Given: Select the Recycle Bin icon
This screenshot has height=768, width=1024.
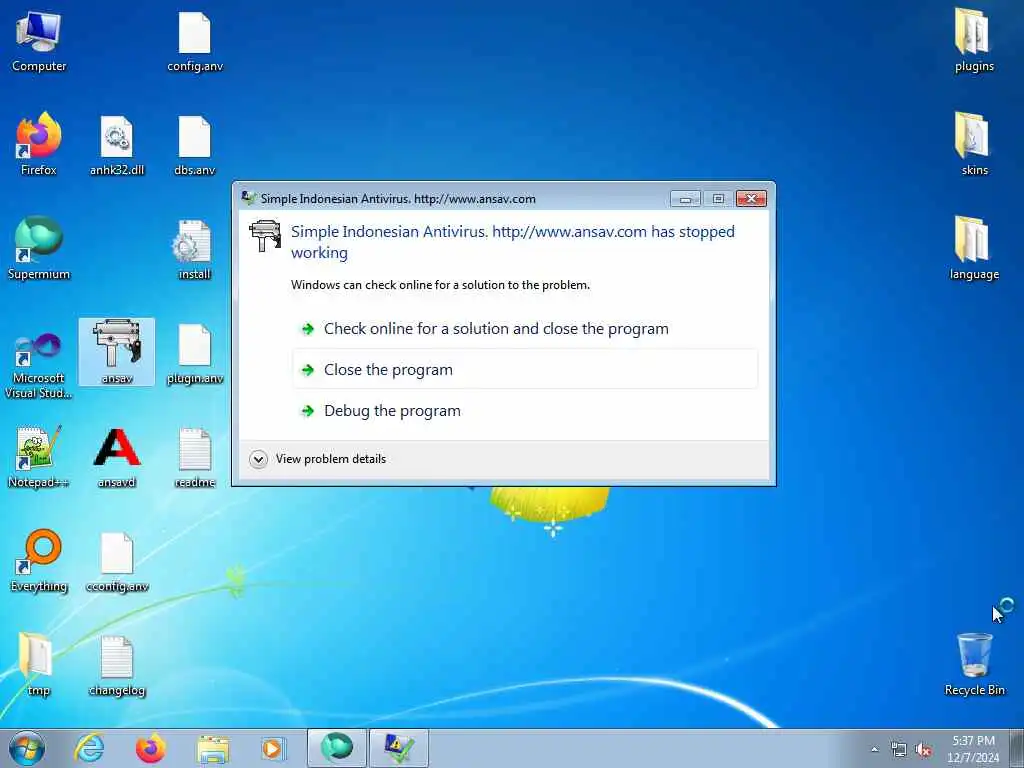Looking at the screenshot, I should pyautogui.click(x=974, y=664).
